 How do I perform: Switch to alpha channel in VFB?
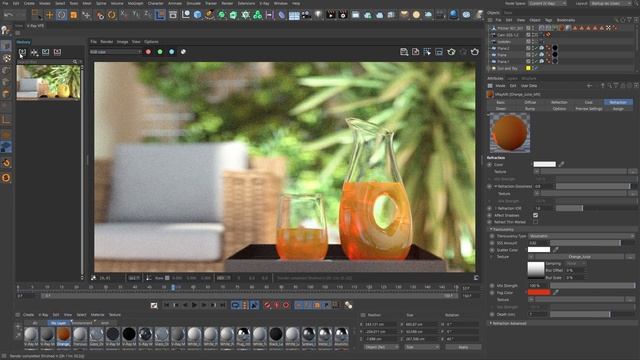[183, 52]
